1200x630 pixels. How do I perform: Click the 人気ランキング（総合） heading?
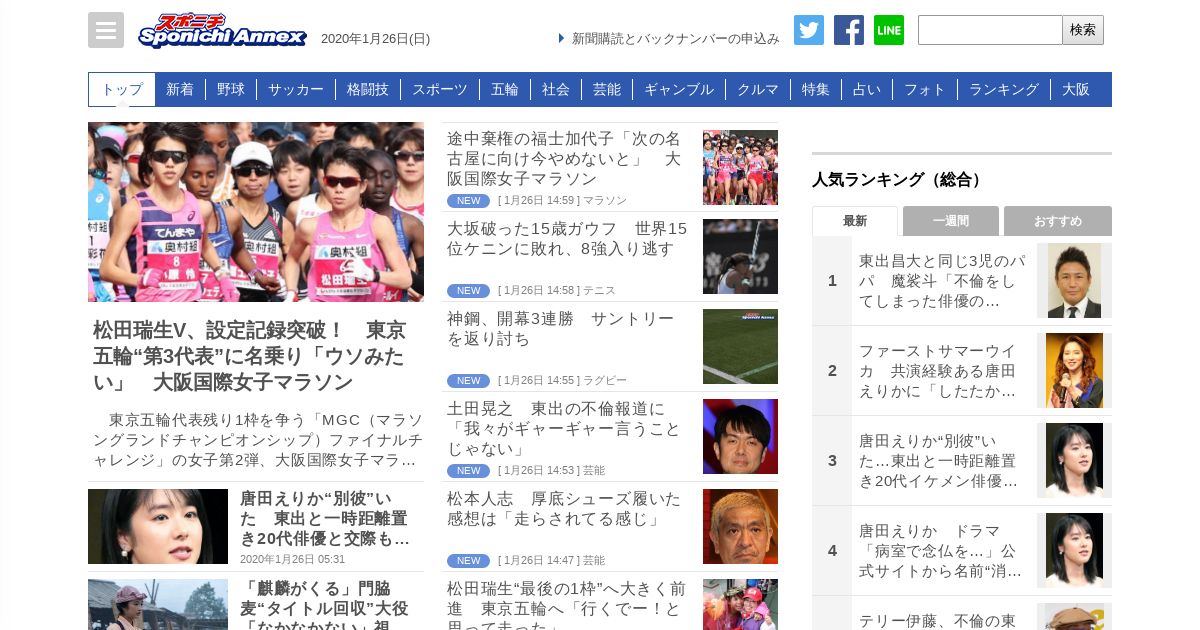coord(897,180)
